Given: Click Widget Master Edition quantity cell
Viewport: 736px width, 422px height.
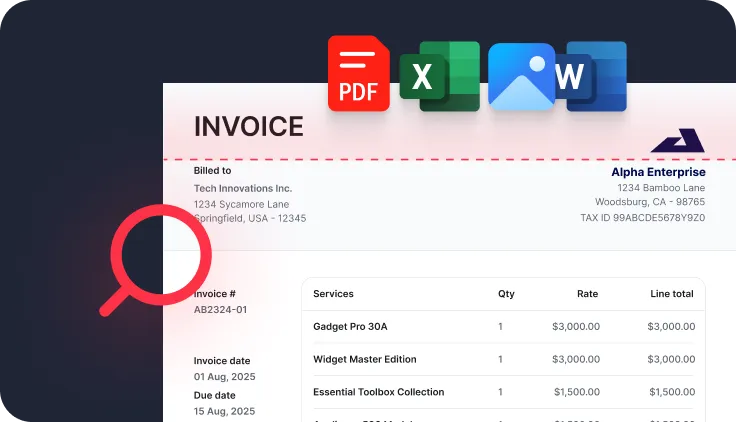Looking at the screenshot, I should [500, 360].
